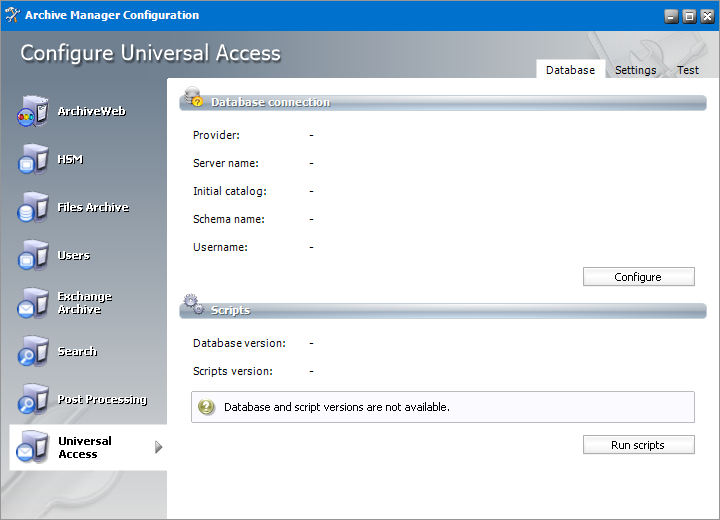Click the Universal Access arrow indicator

click(158, 448)
